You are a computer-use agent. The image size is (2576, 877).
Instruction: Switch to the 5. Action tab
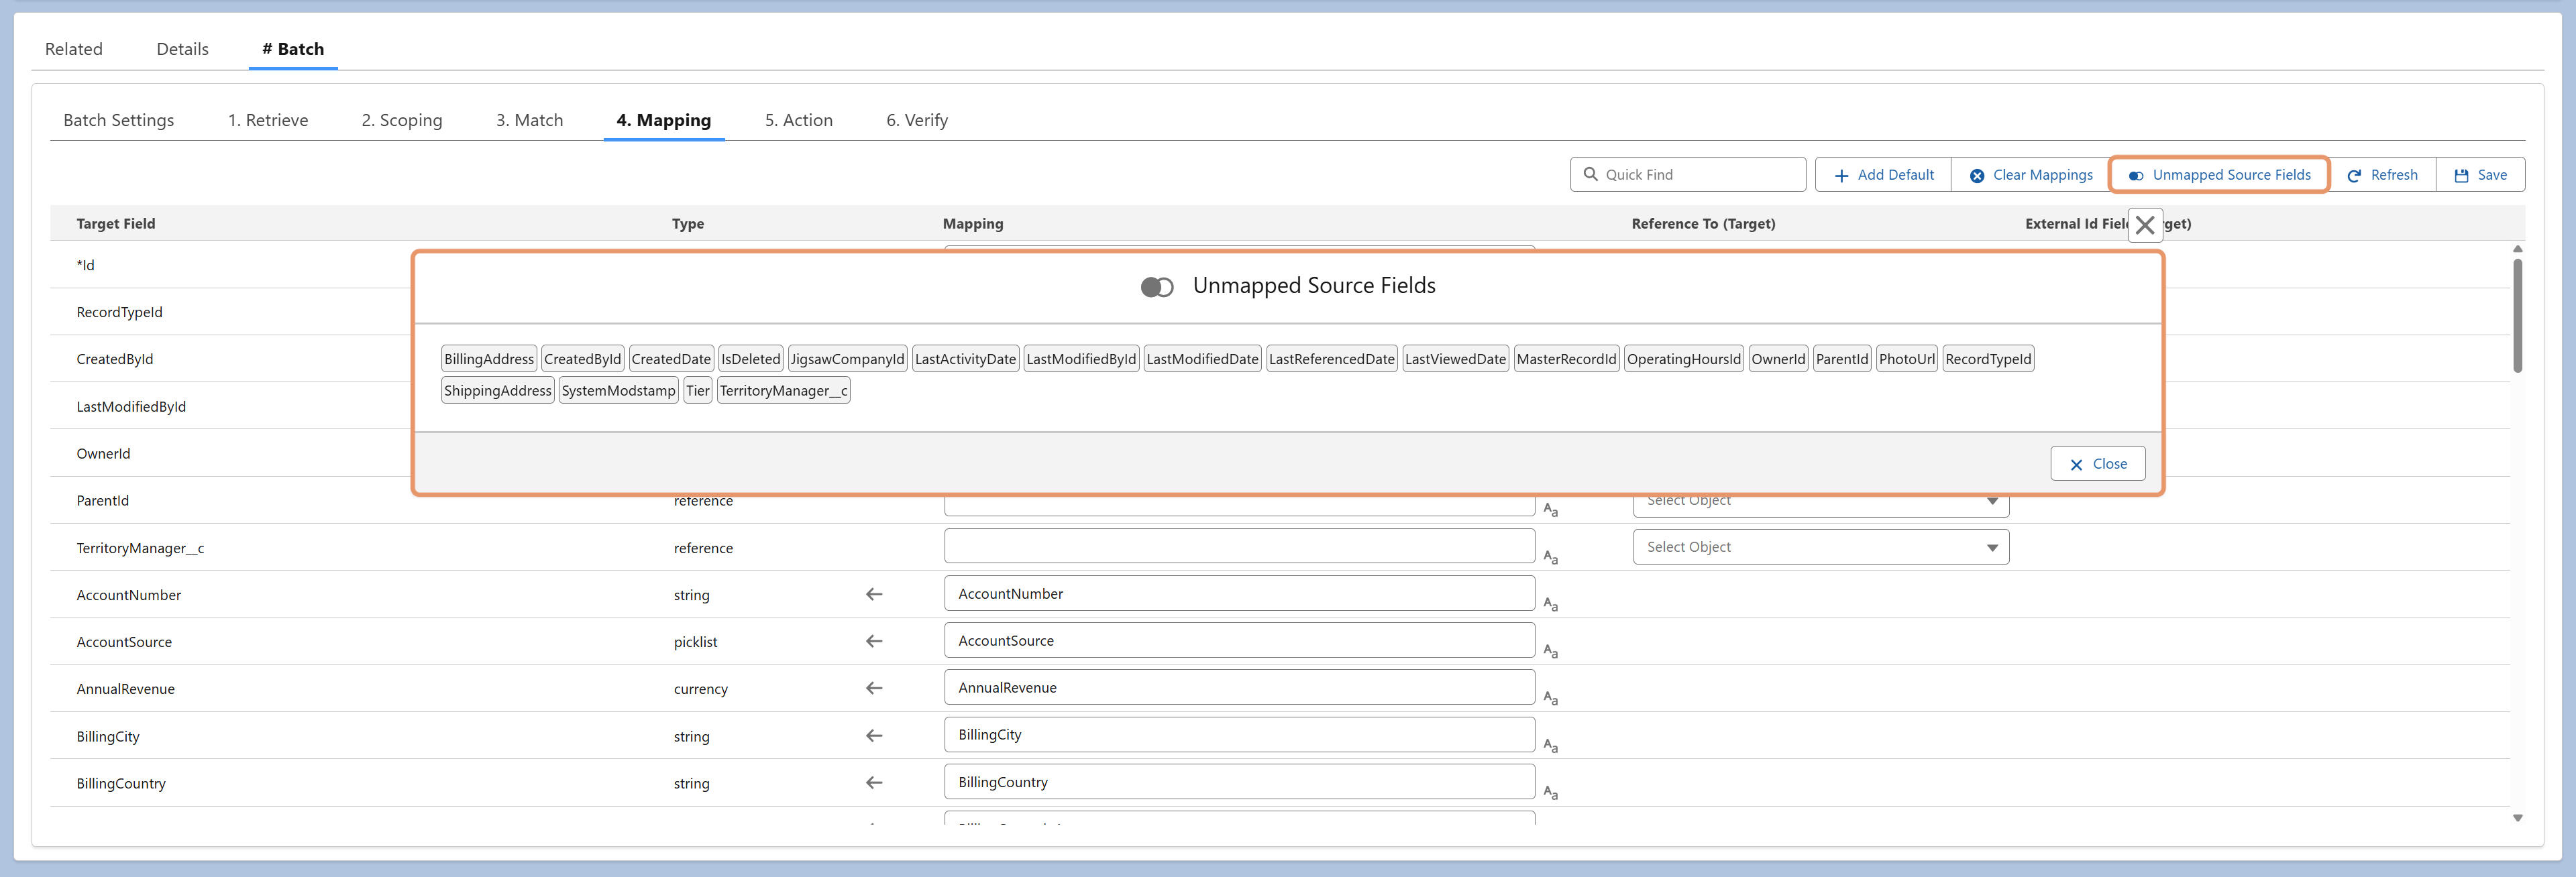coord(798,120)
